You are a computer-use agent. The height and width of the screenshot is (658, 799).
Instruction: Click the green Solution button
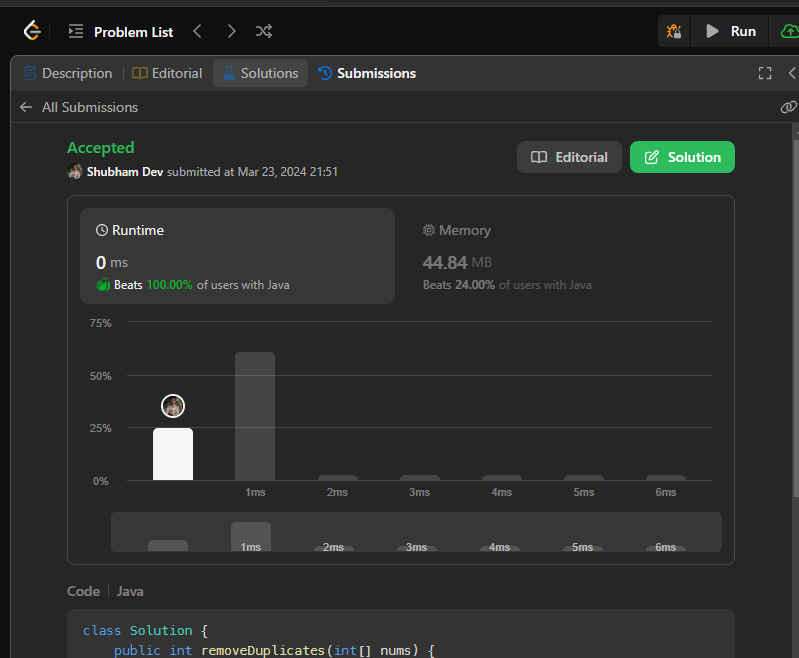pyautogui.click(x=682, y=157)
